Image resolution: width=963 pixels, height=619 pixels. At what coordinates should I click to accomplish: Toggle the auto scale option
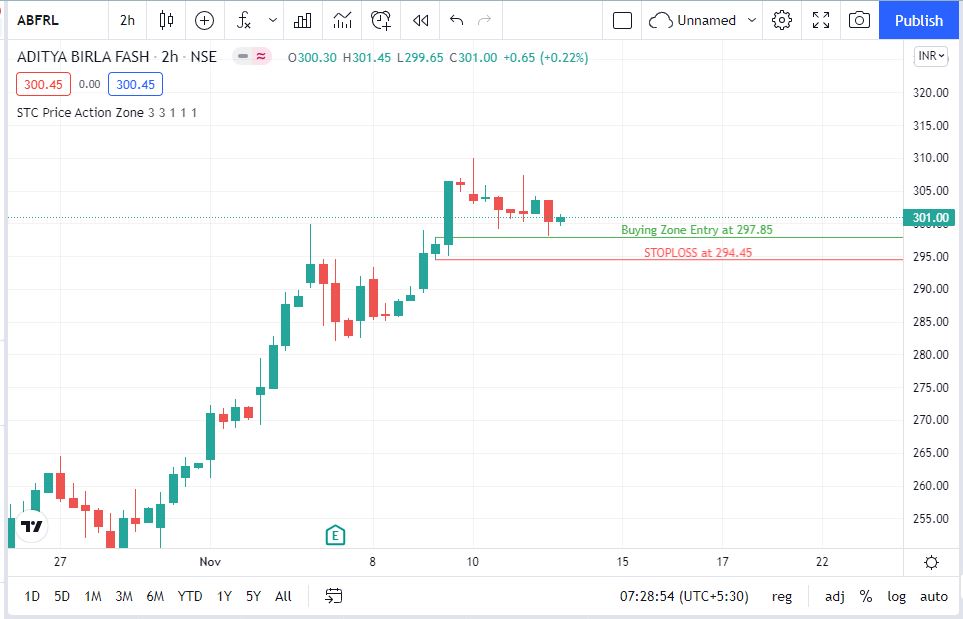point(933,596)
